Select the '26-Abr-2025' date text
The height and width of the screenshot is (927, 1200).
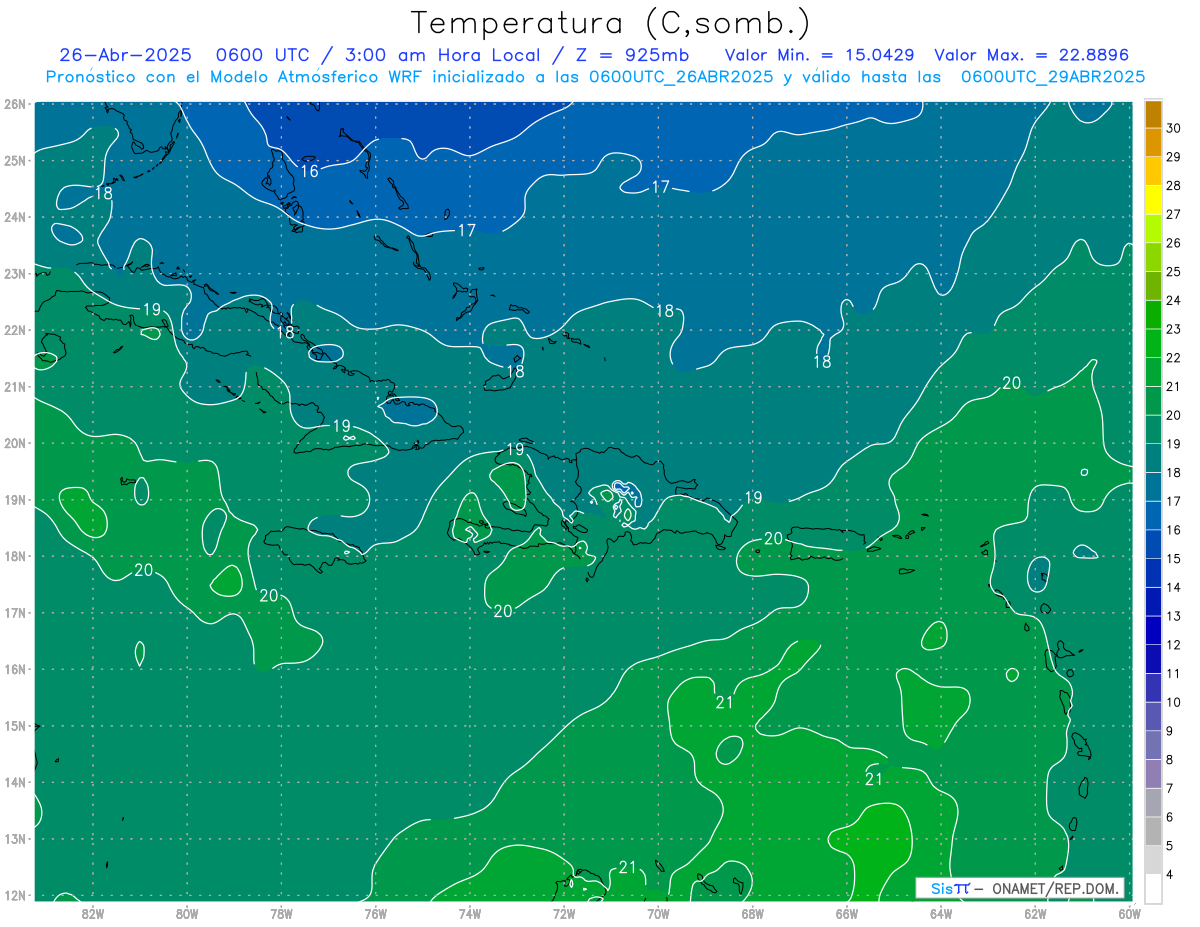(x=125, y=55)
